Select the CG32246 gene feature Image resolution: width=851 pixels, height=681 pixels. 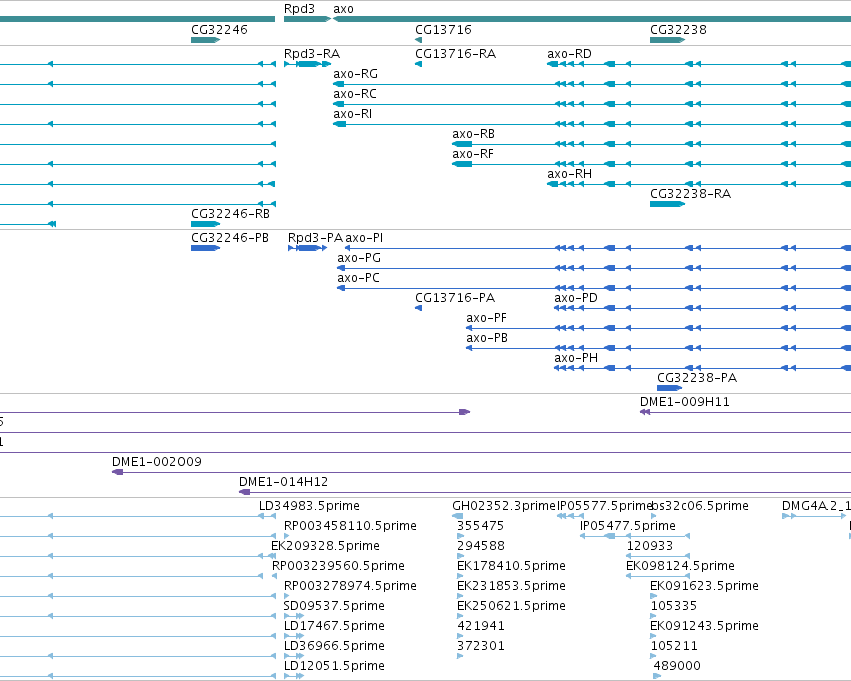pyautogui.click(x=205, y=40)
